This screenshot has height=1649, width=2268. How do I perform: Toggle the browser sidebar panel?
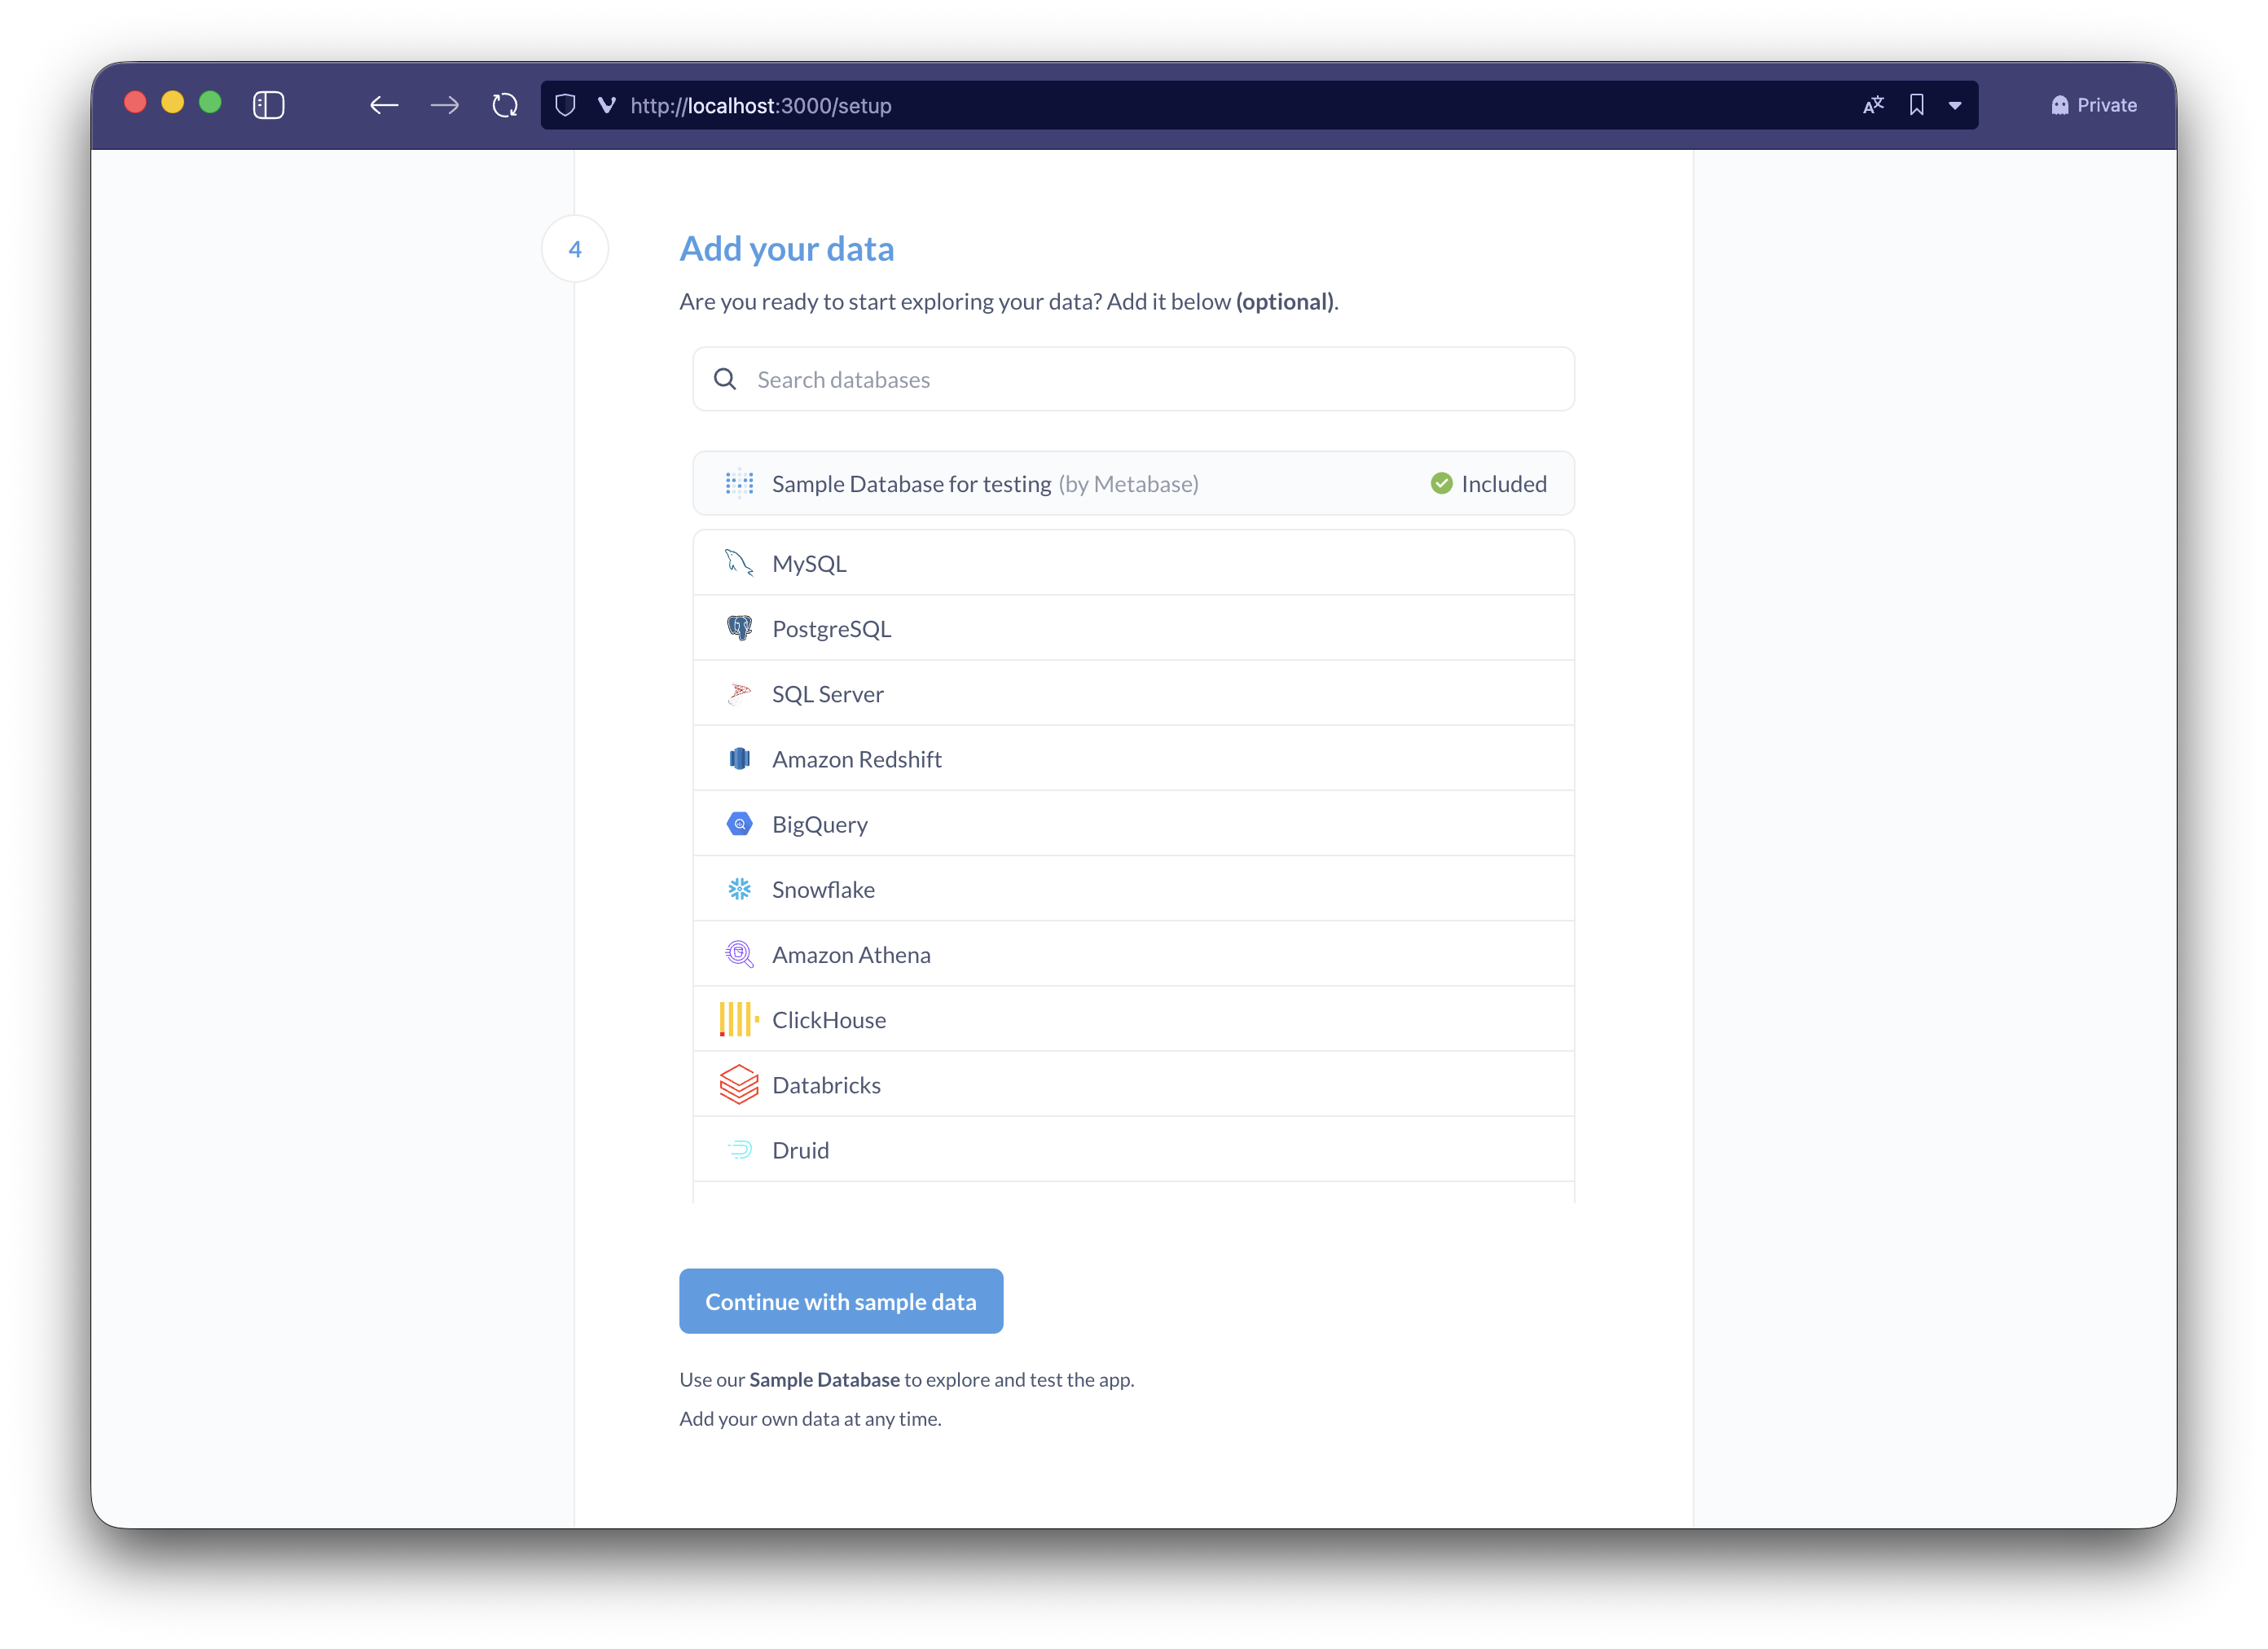coord(268,105)
